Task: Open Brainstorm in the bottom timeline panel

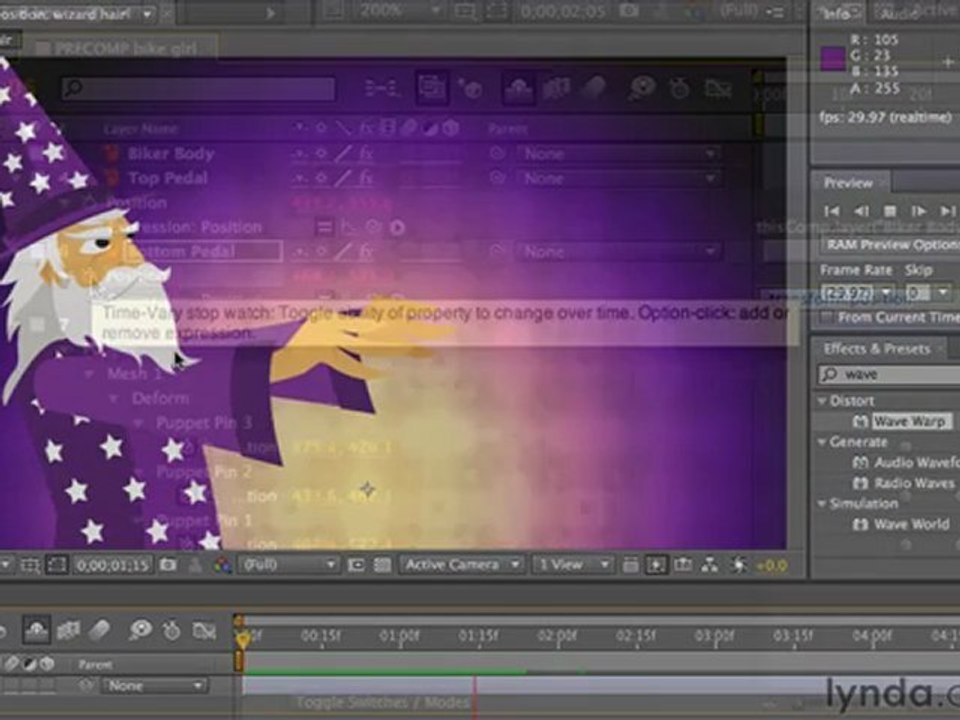Action: pyautogui.click(x=140, y=629)
